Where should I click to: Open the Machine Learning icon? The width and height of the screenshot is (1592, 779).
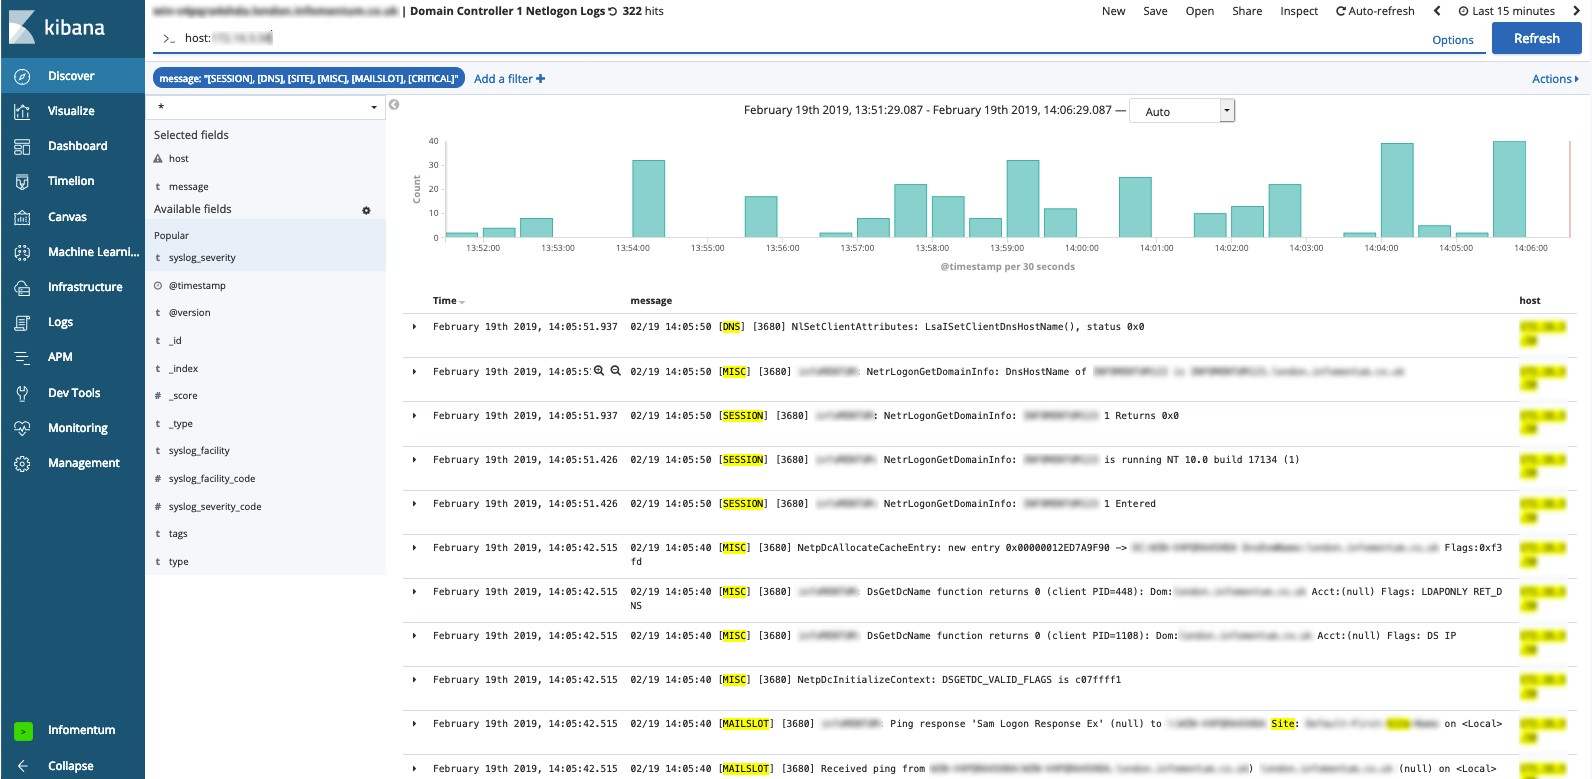[x=22, y=252]
